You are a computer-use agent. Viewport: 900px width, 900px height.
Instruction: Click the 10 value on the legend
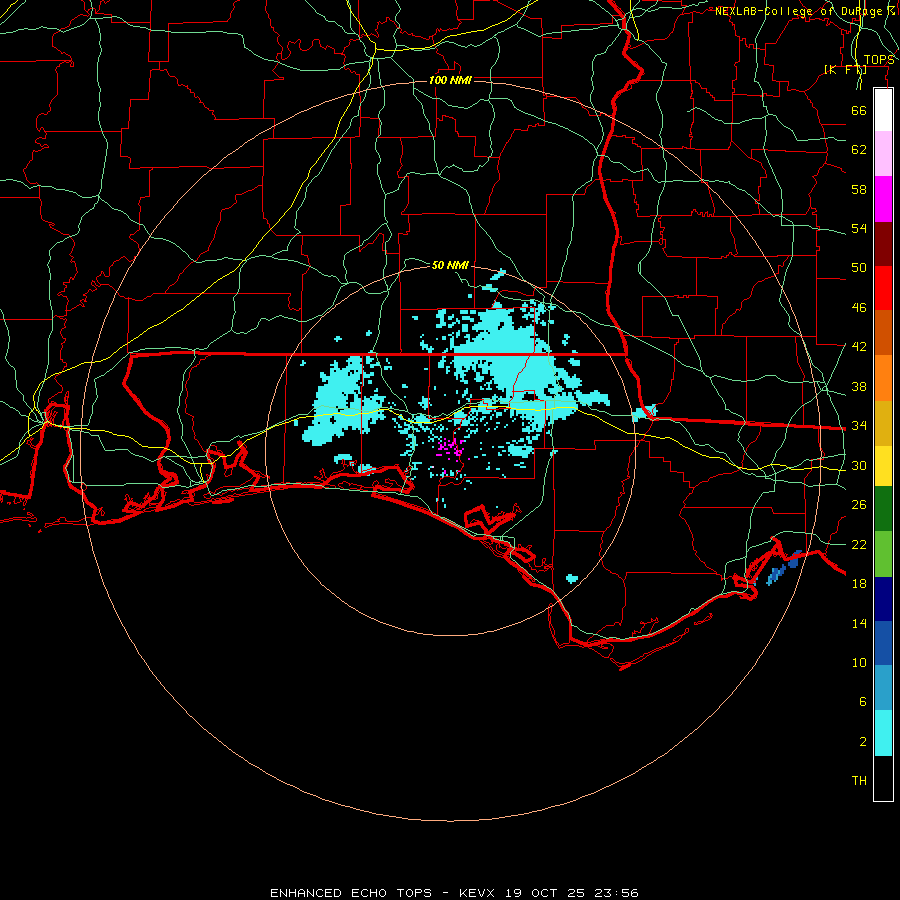[x=859, y=662]
